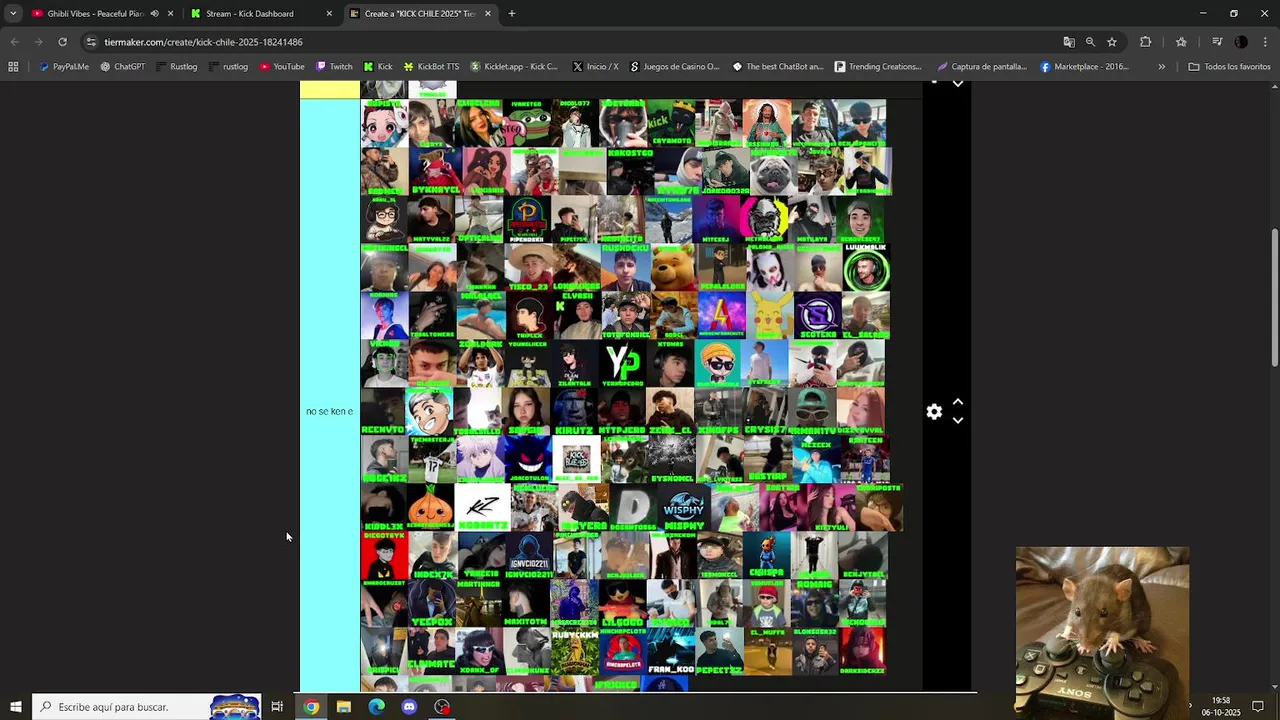Open the PayPal.Me bookmark
1280x720 pixels.
[x=63, y=67]
